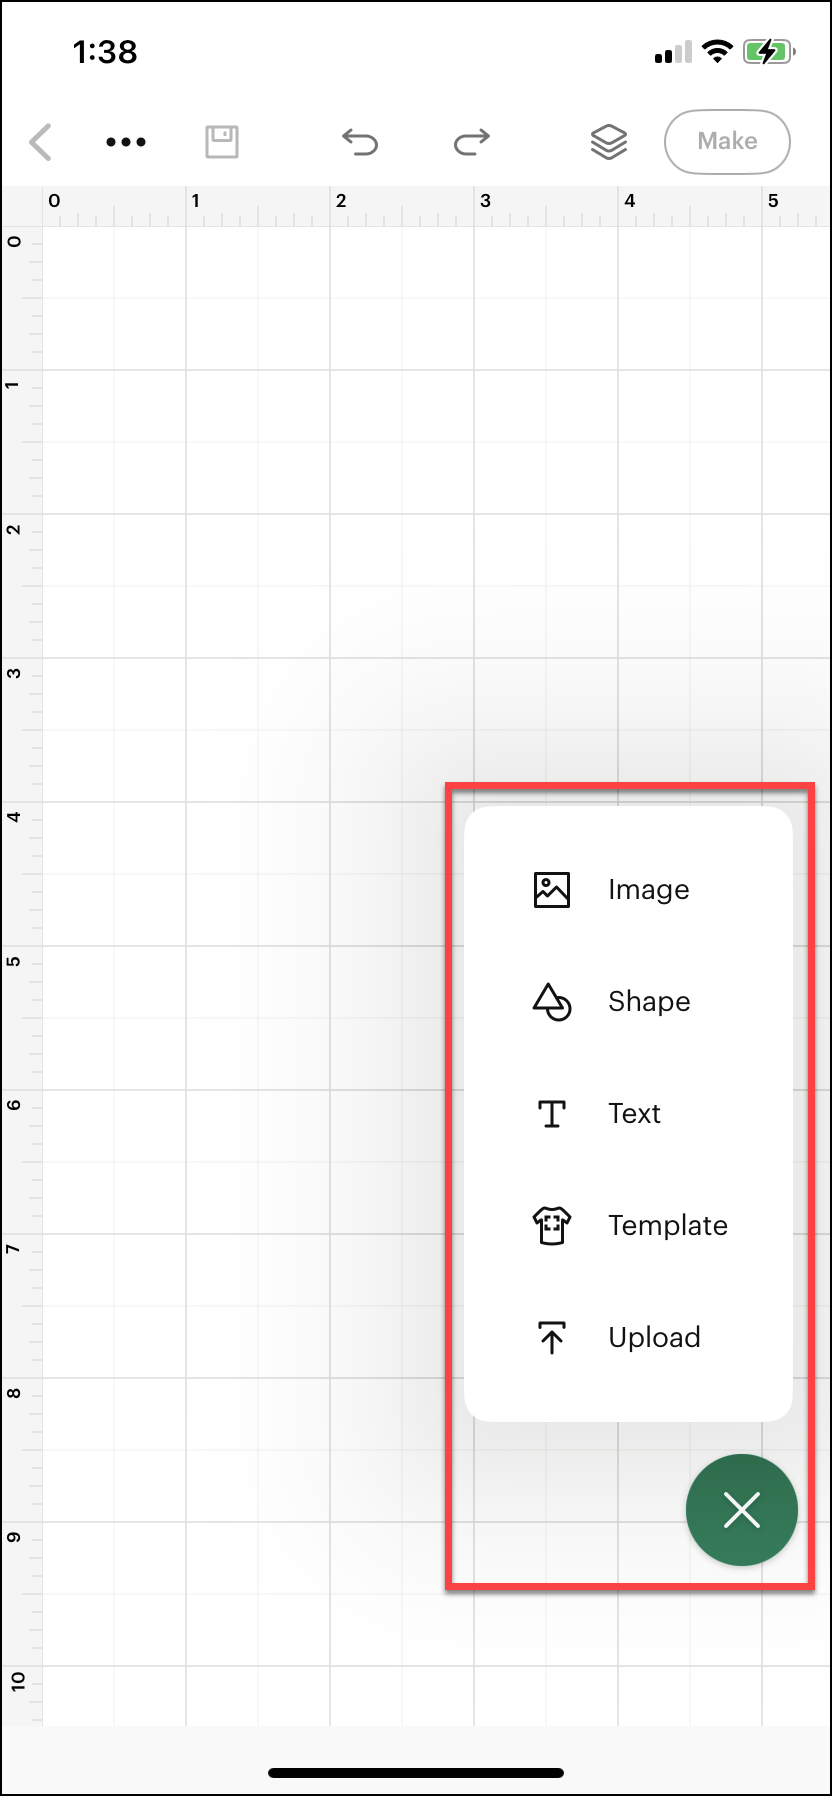Go back using the chevron arrow

pyautogui.click(x=40, y=142)
